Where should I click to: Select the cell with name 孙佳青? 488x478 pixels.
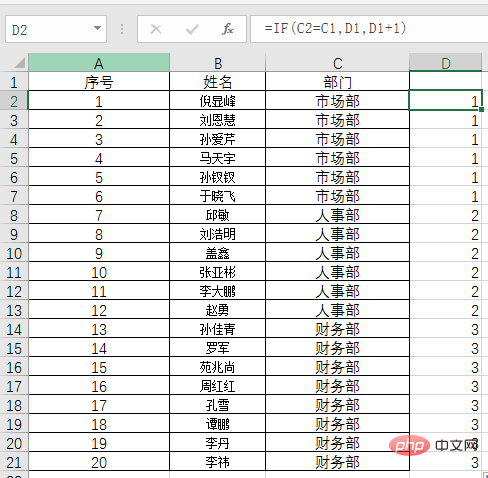pos(217,328)
